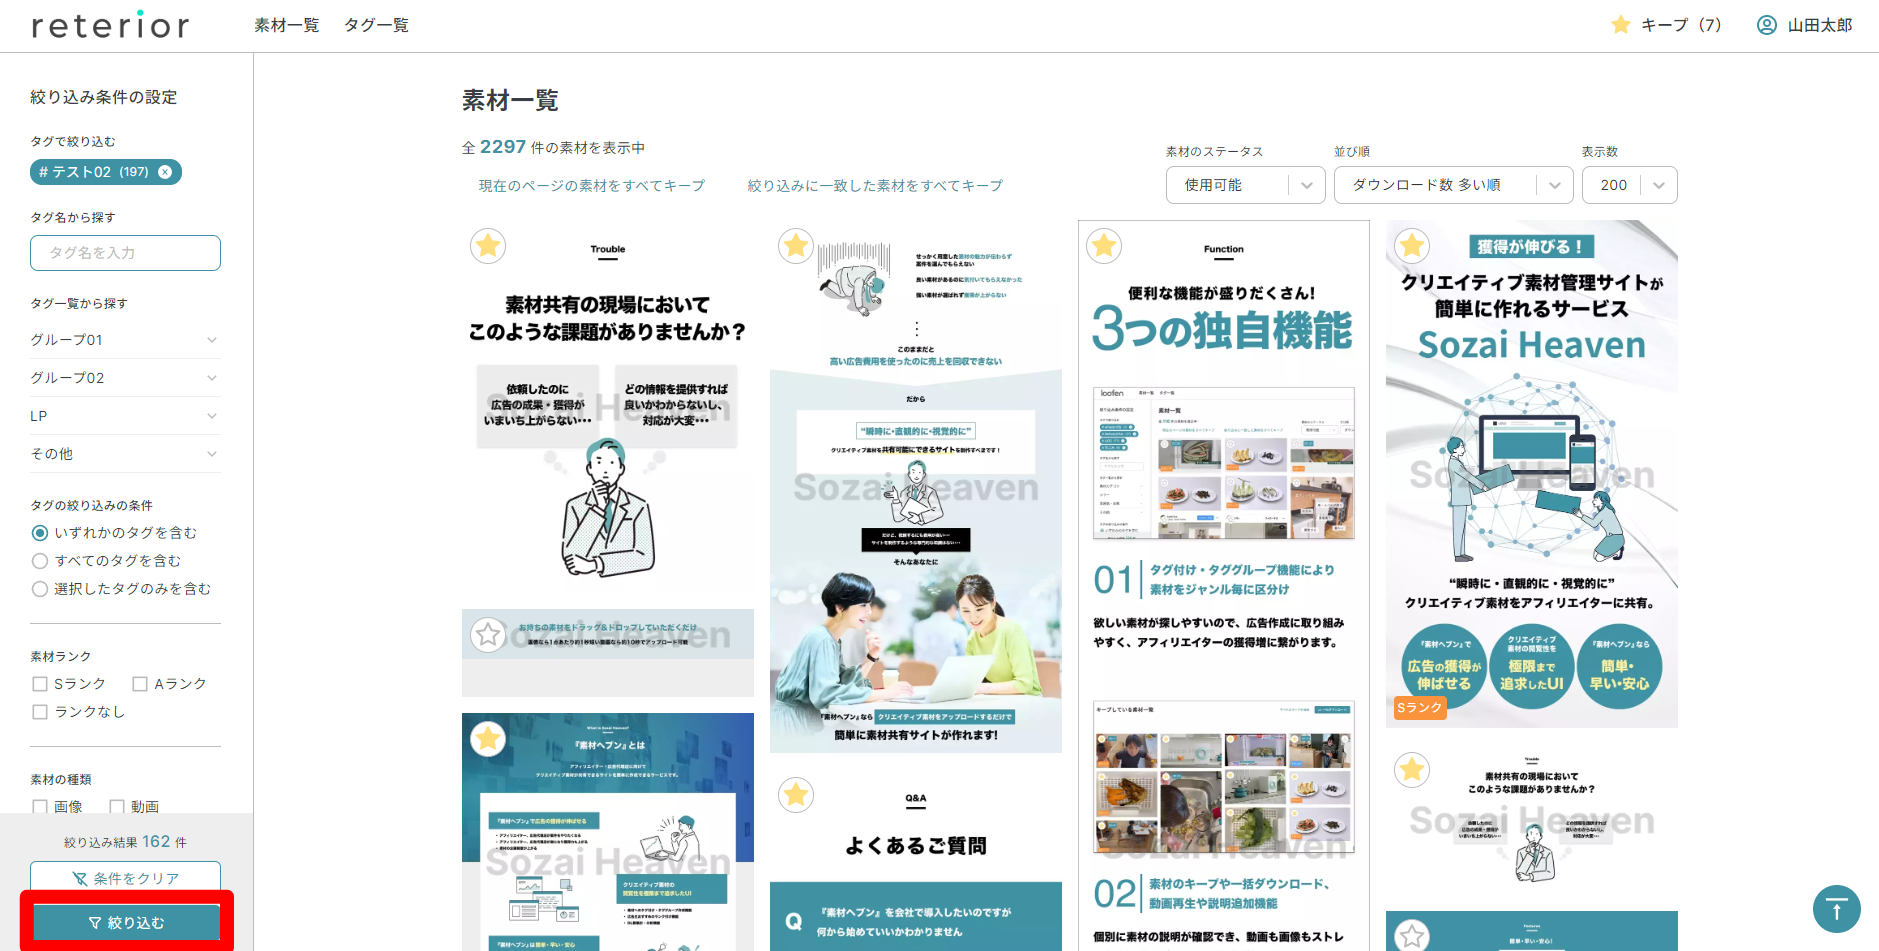Check the Sランク checkbox
This screenshot has width=1879, height=951.
[x=40, y=684]
